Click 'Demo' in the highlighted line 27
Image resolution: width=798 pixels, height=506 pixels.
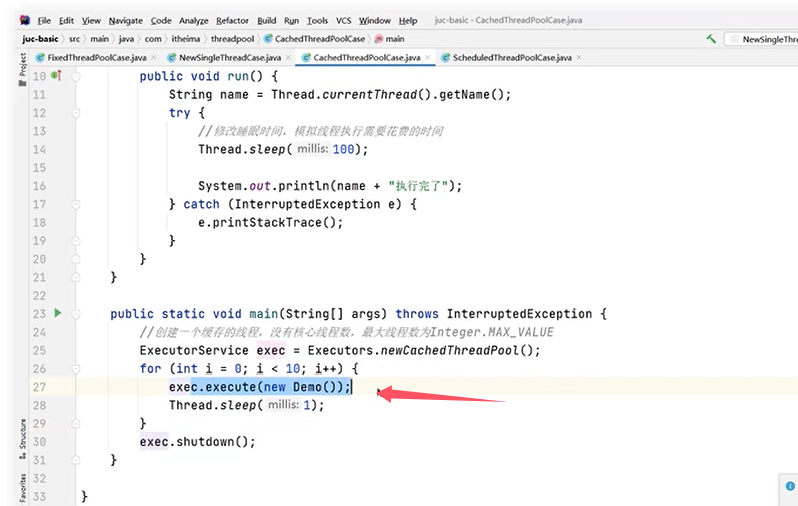(307, 387)
